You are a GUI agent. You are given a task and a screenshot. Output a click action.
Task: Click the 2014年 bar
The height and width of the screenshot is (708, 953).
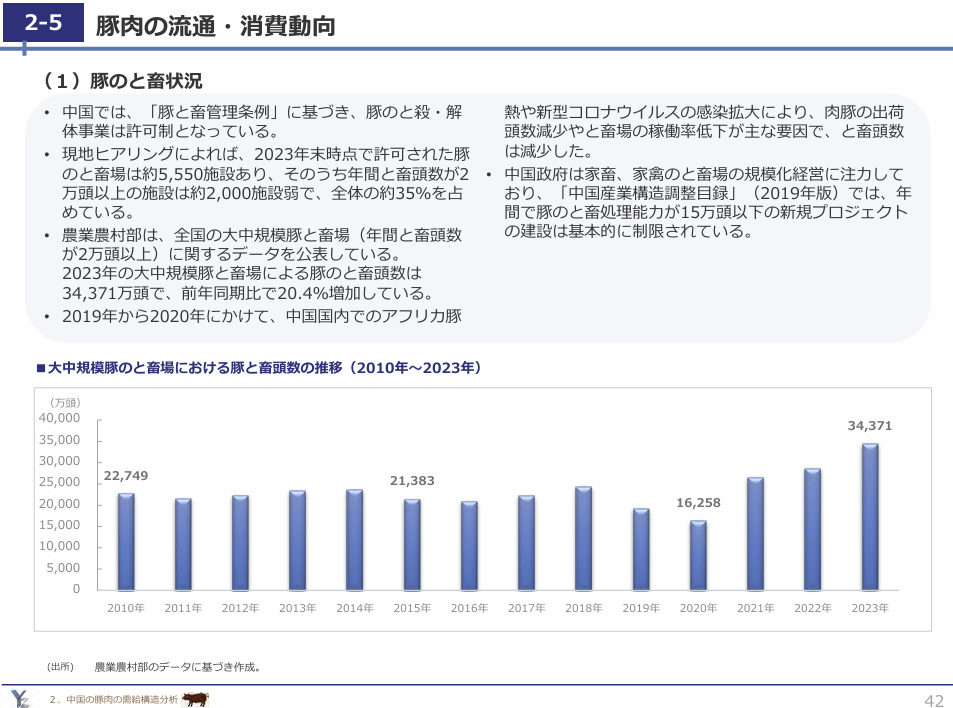point(354,540)
